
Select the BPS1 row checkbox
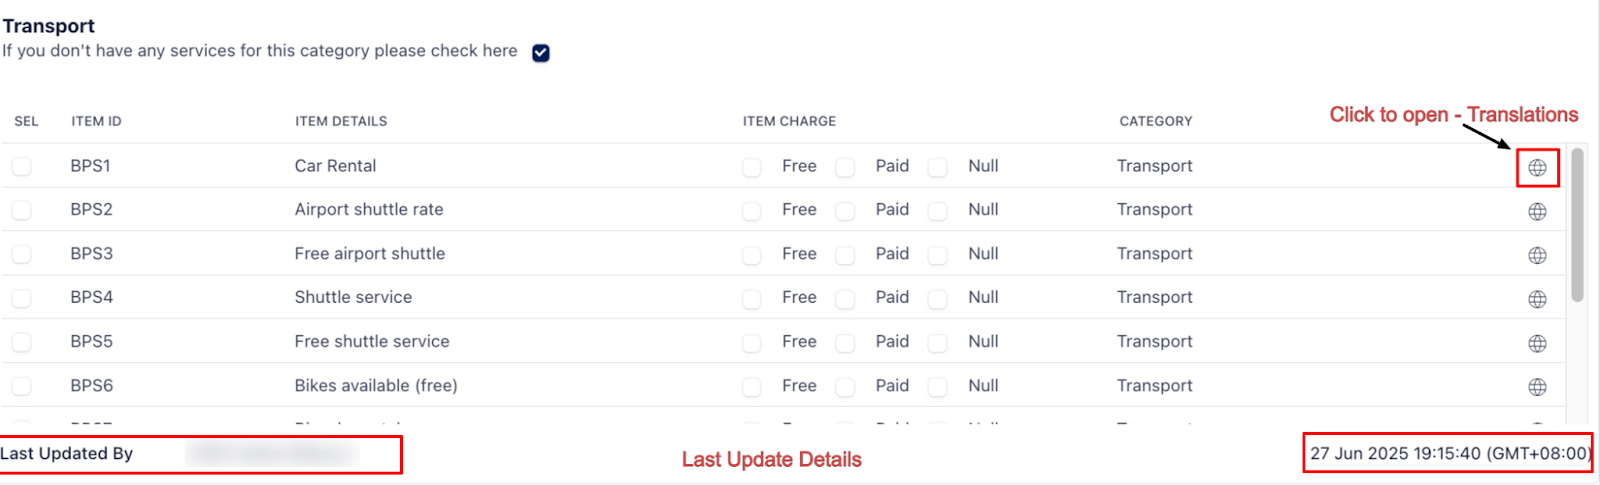(21, 166)
